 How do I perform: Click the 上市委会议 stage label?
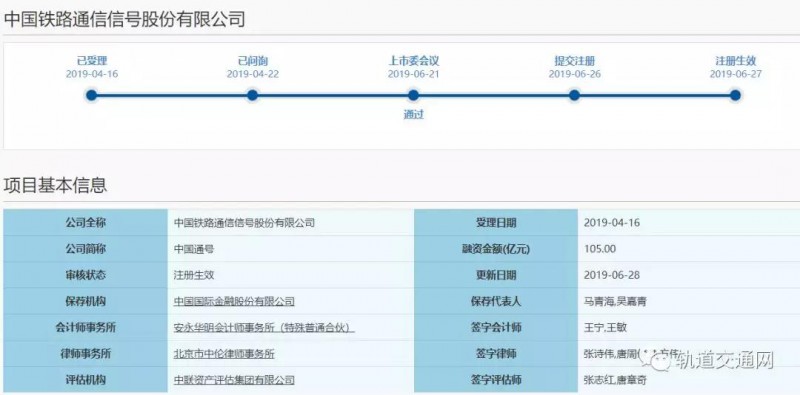[x=414, y=61]
